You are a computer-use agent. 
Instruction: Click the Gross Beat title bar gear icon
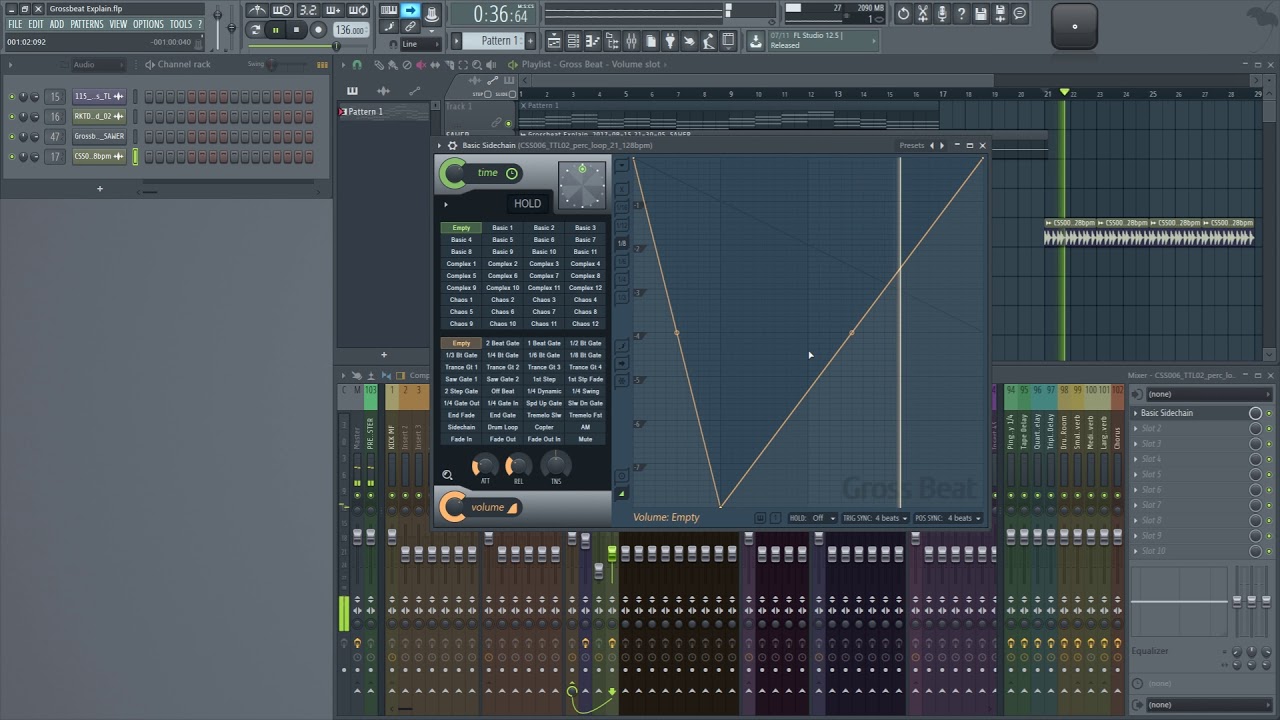[452, 146]
